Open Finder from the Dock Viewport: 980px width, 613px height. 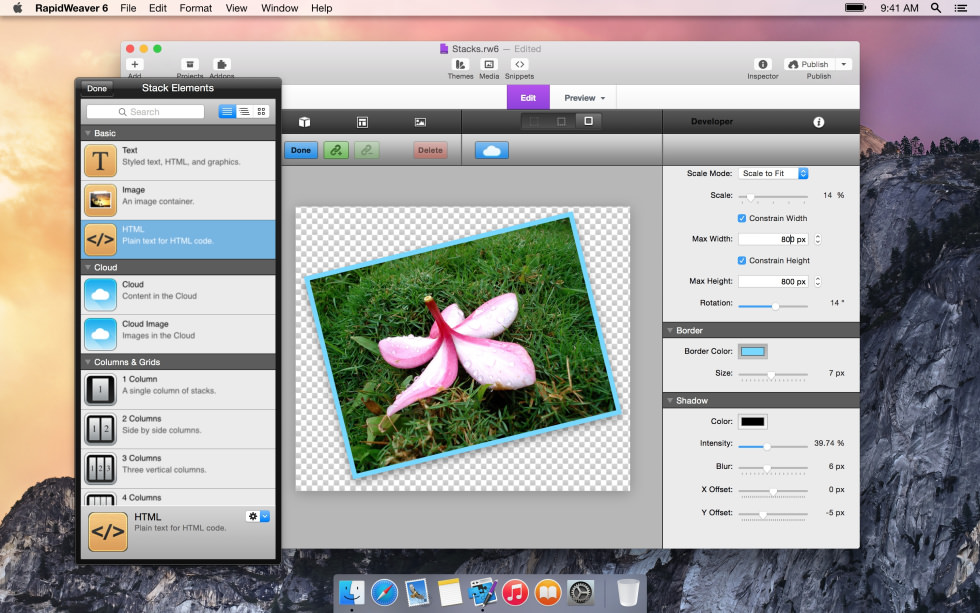[x=352, y=592]
